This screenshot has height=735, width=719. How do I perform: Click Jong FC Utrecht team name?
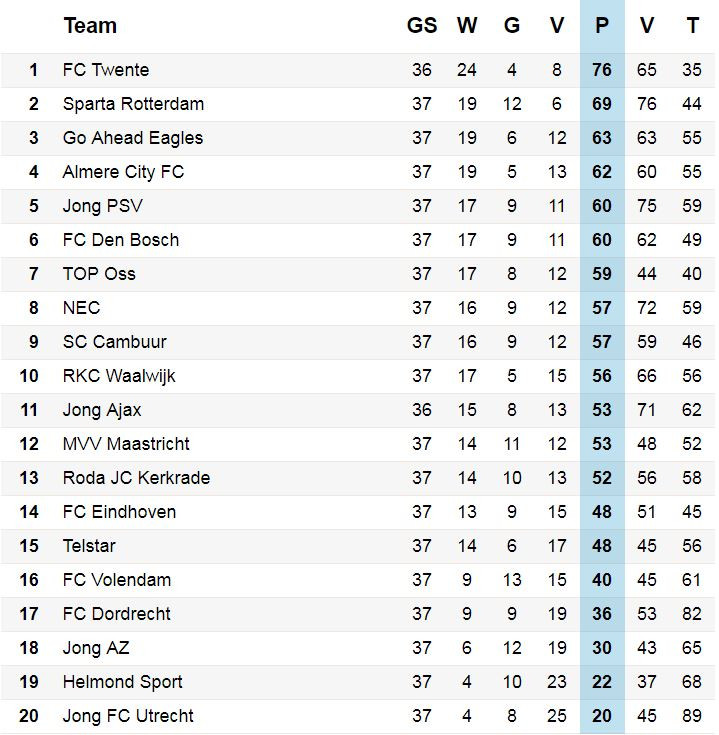[128, 716]
